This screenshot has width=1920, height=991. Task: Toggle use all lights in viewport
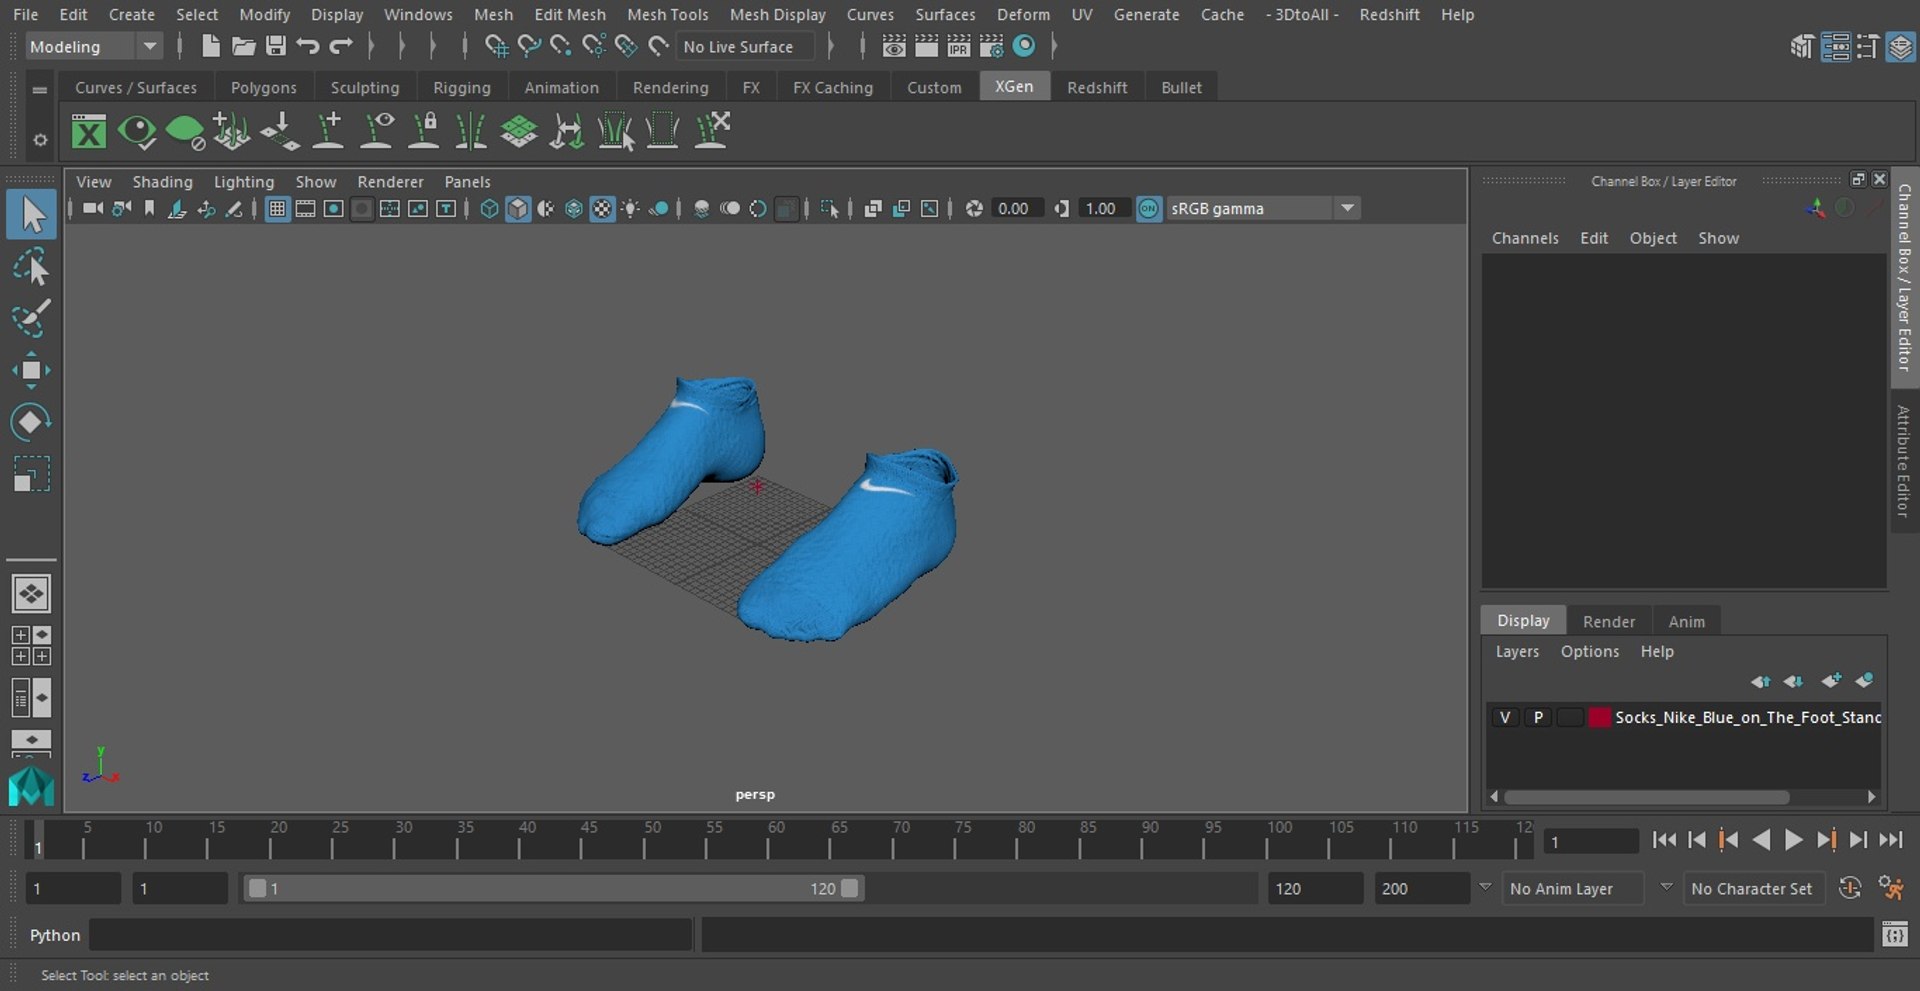pyautogui.click(x=631, y=208)
